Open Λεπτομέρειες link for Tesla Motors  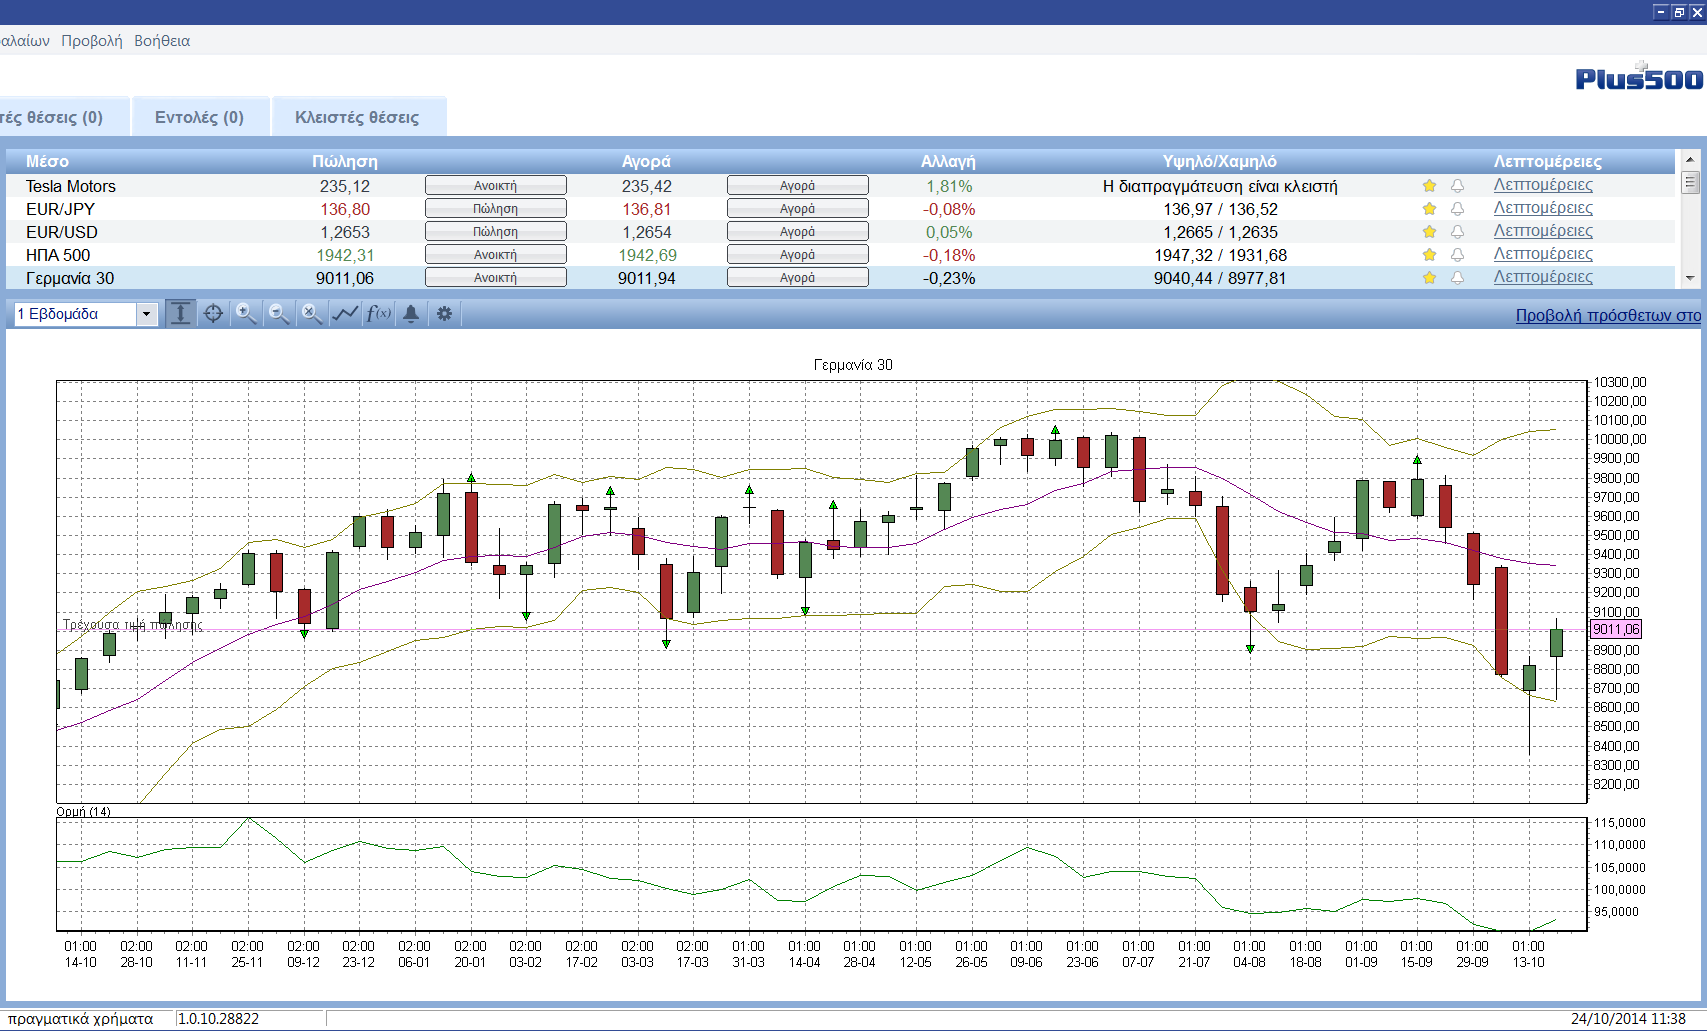(x=1543, y=185)
